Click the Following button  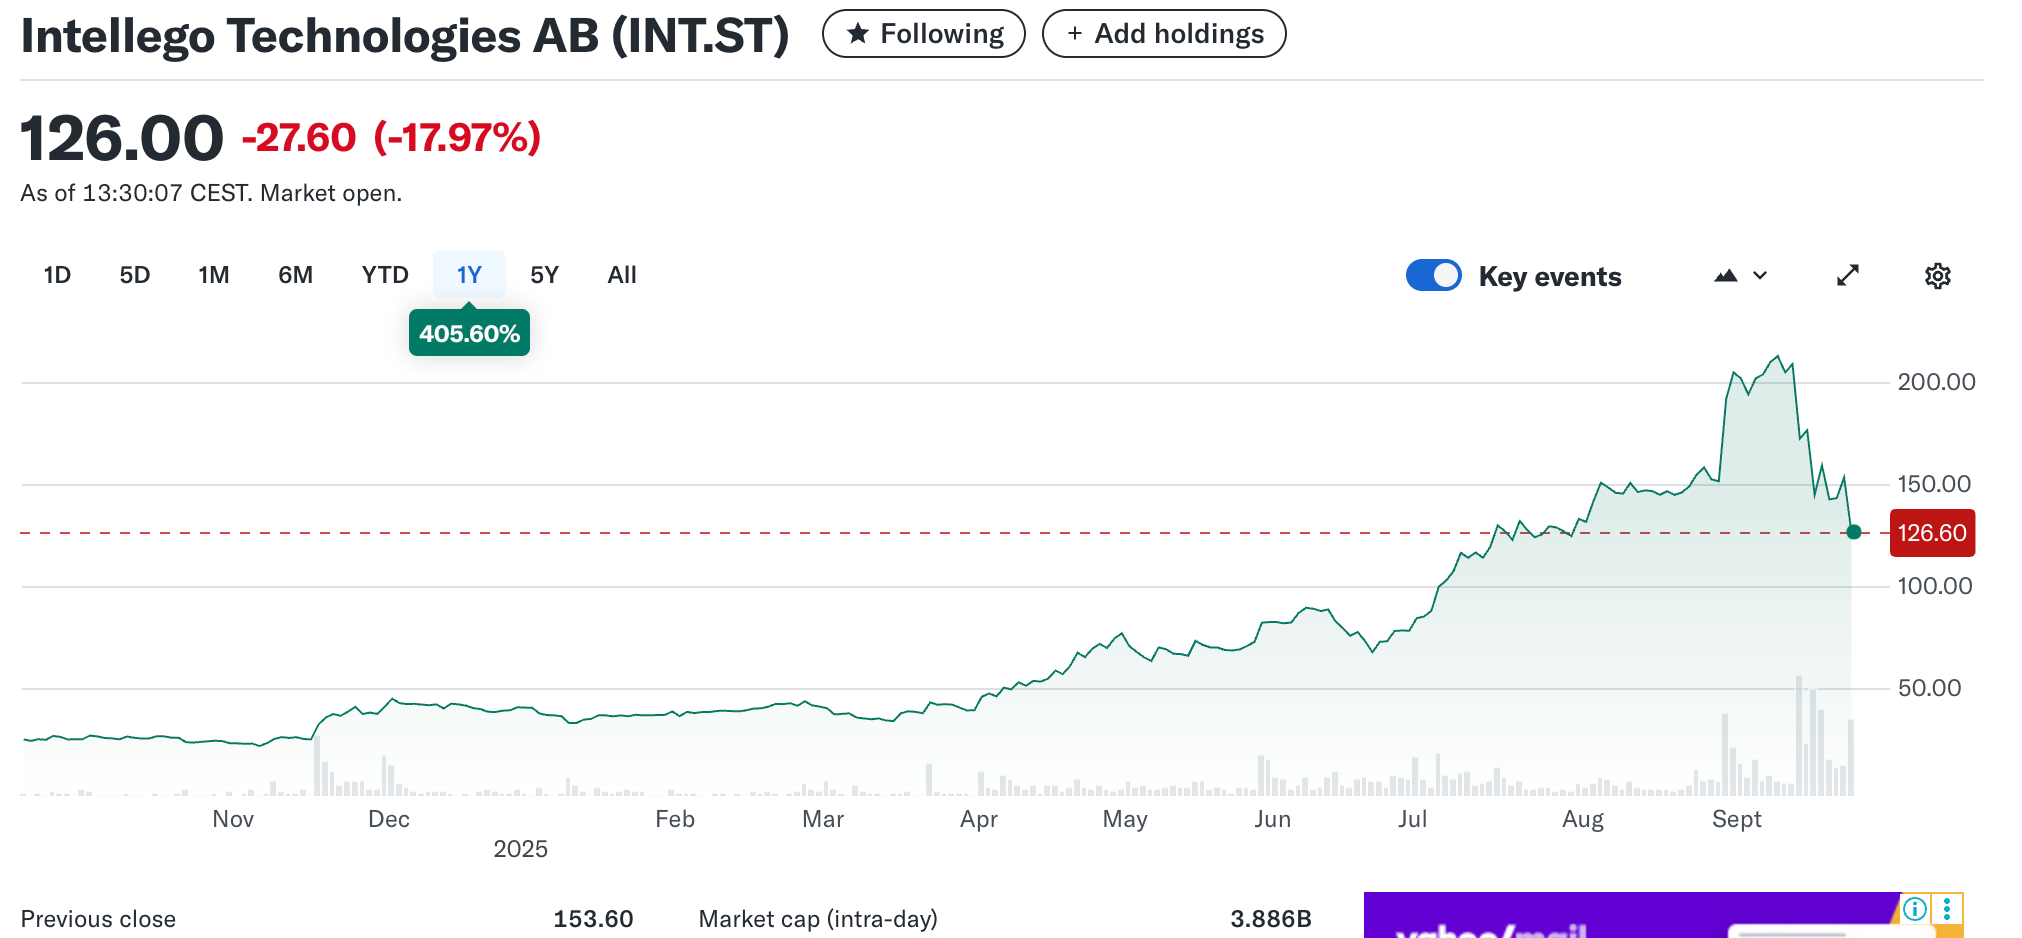coord(924,34)
